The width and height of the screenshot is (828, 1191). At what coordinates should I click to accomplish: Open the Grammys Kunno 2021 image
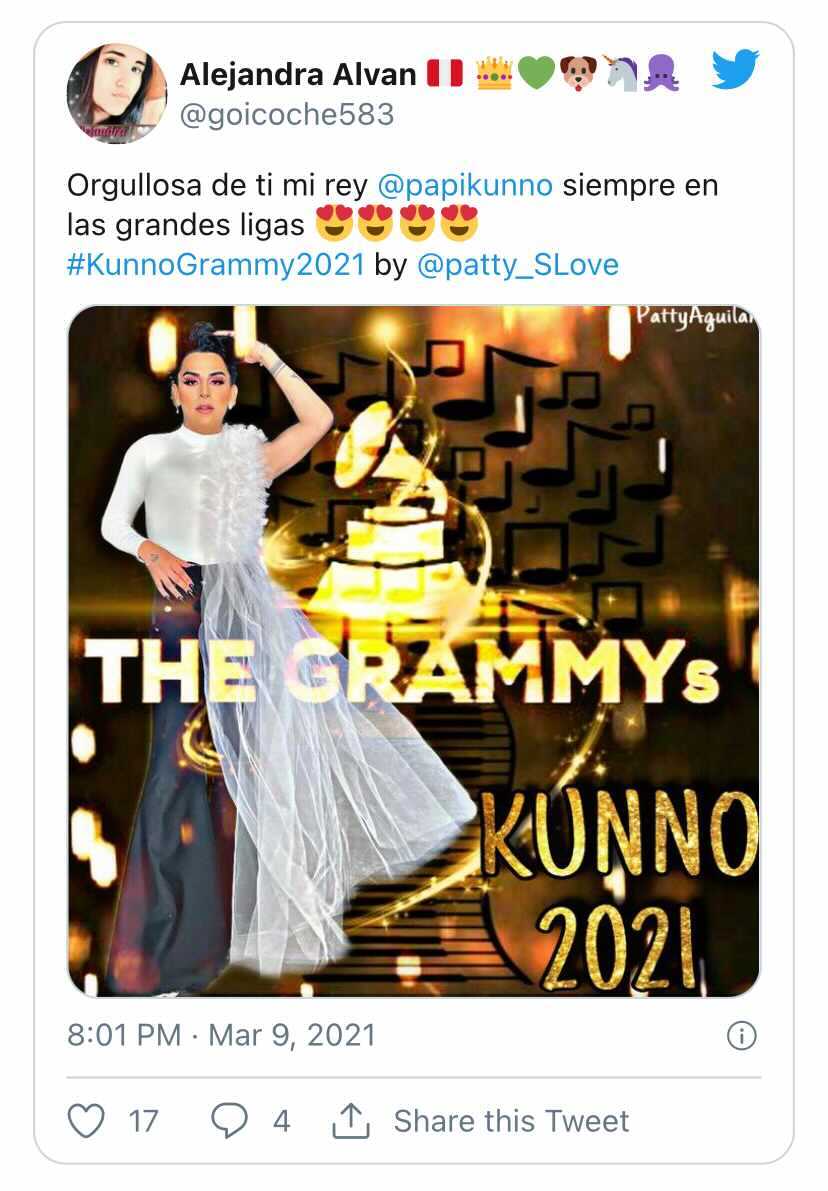click(x=414, y=651)
